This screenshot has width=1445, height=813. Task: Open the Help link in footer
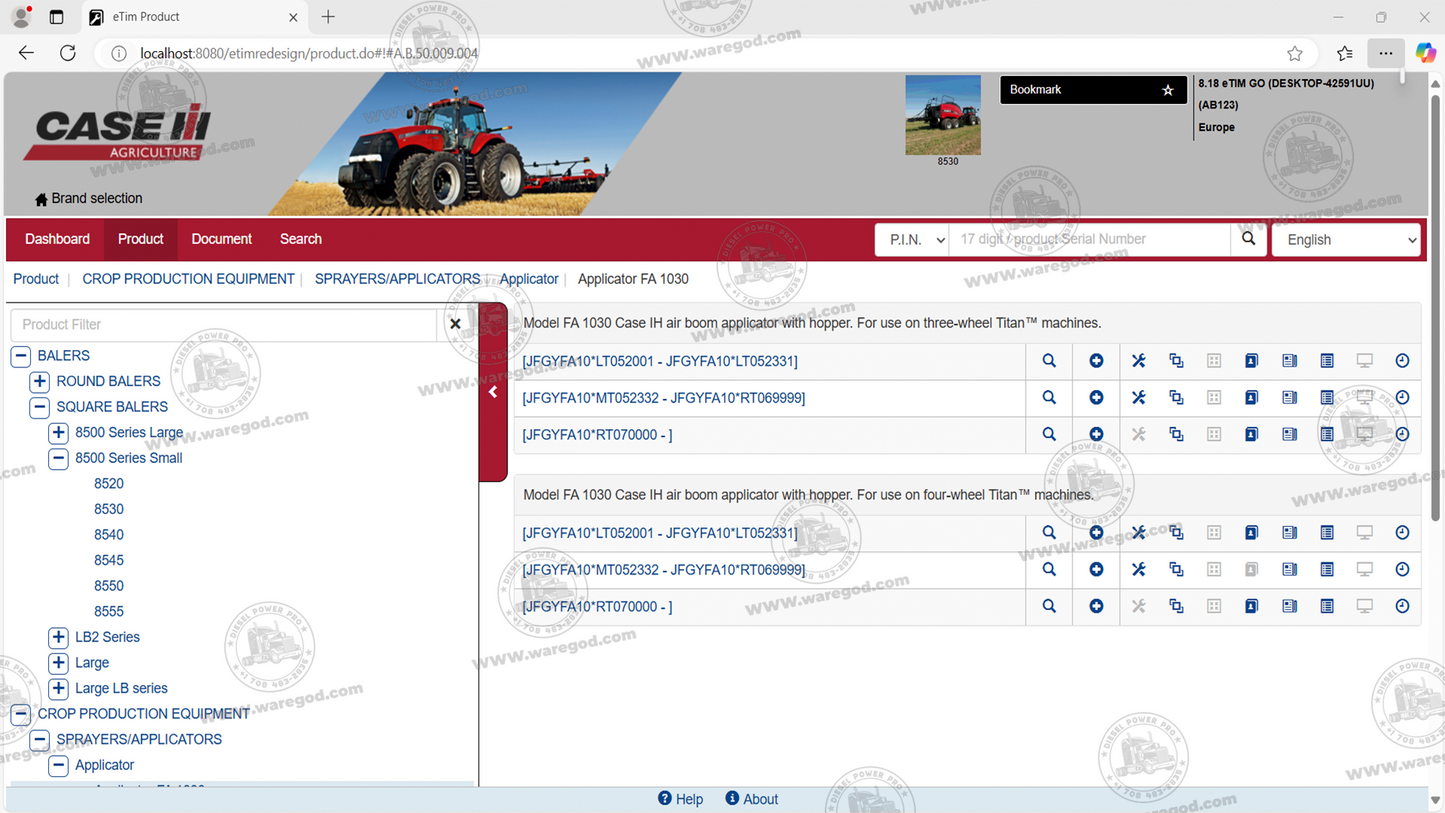[680, 799]
